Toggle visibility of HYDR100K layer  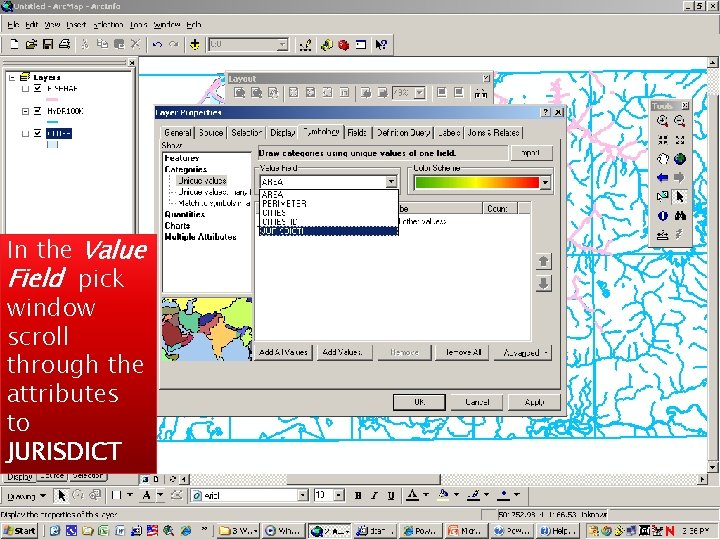pos(38,111)
